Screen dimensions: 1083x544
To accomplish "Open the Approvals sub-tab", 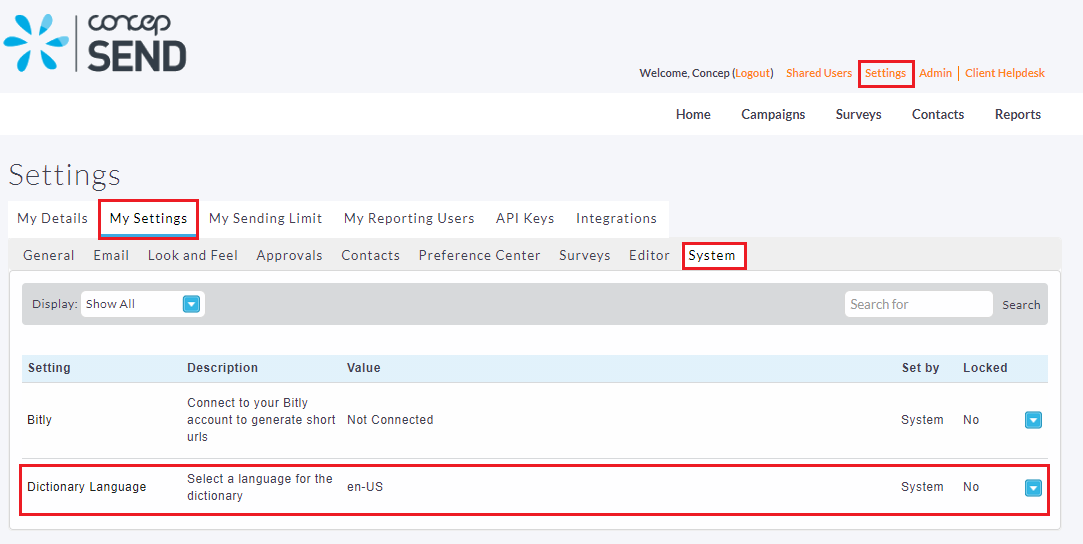I will pyautogui.click(x=289, y=255).
